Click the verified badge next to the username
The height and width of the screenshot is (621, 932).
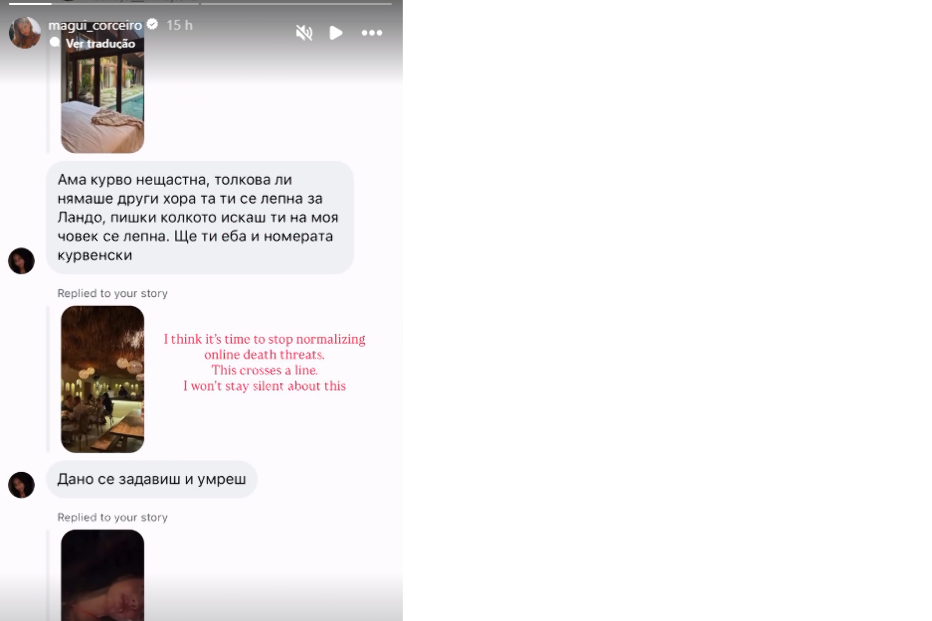tap(152, 24)
